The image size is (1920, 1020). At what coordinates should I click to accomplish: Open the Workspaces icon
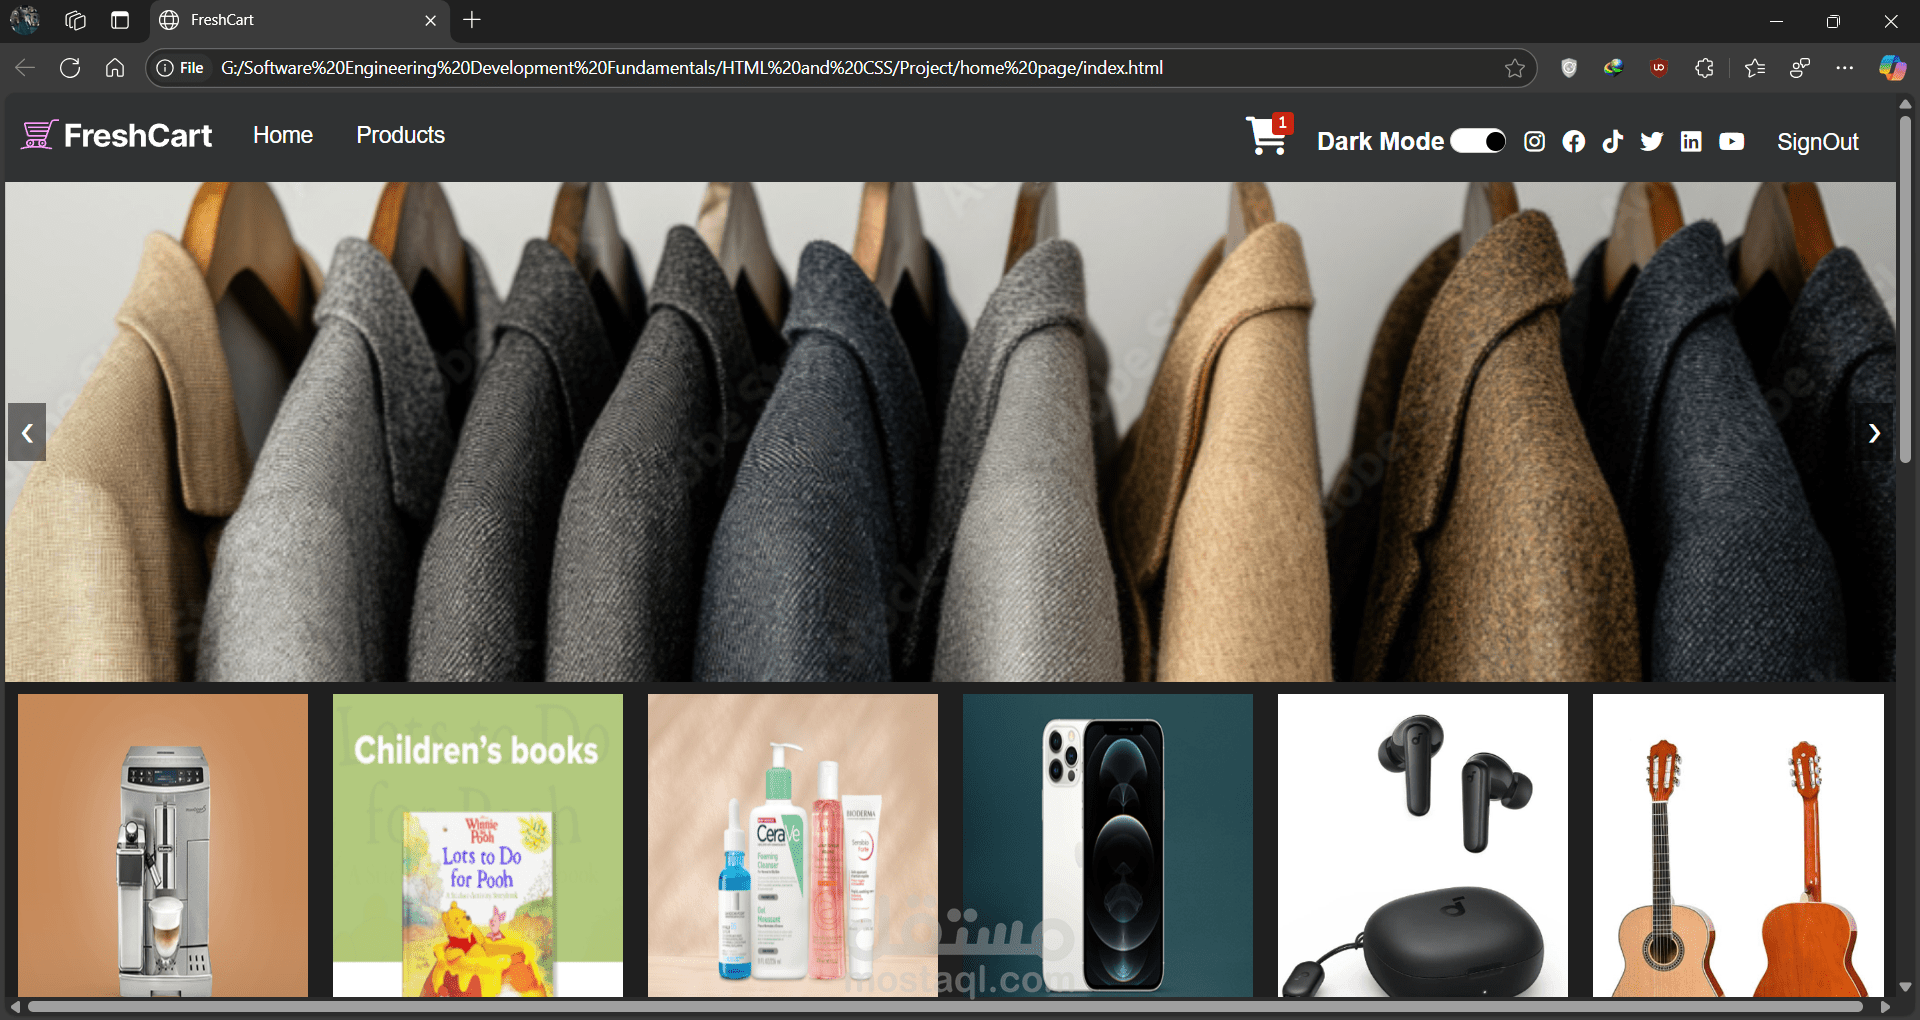click(x=75, y=20)
